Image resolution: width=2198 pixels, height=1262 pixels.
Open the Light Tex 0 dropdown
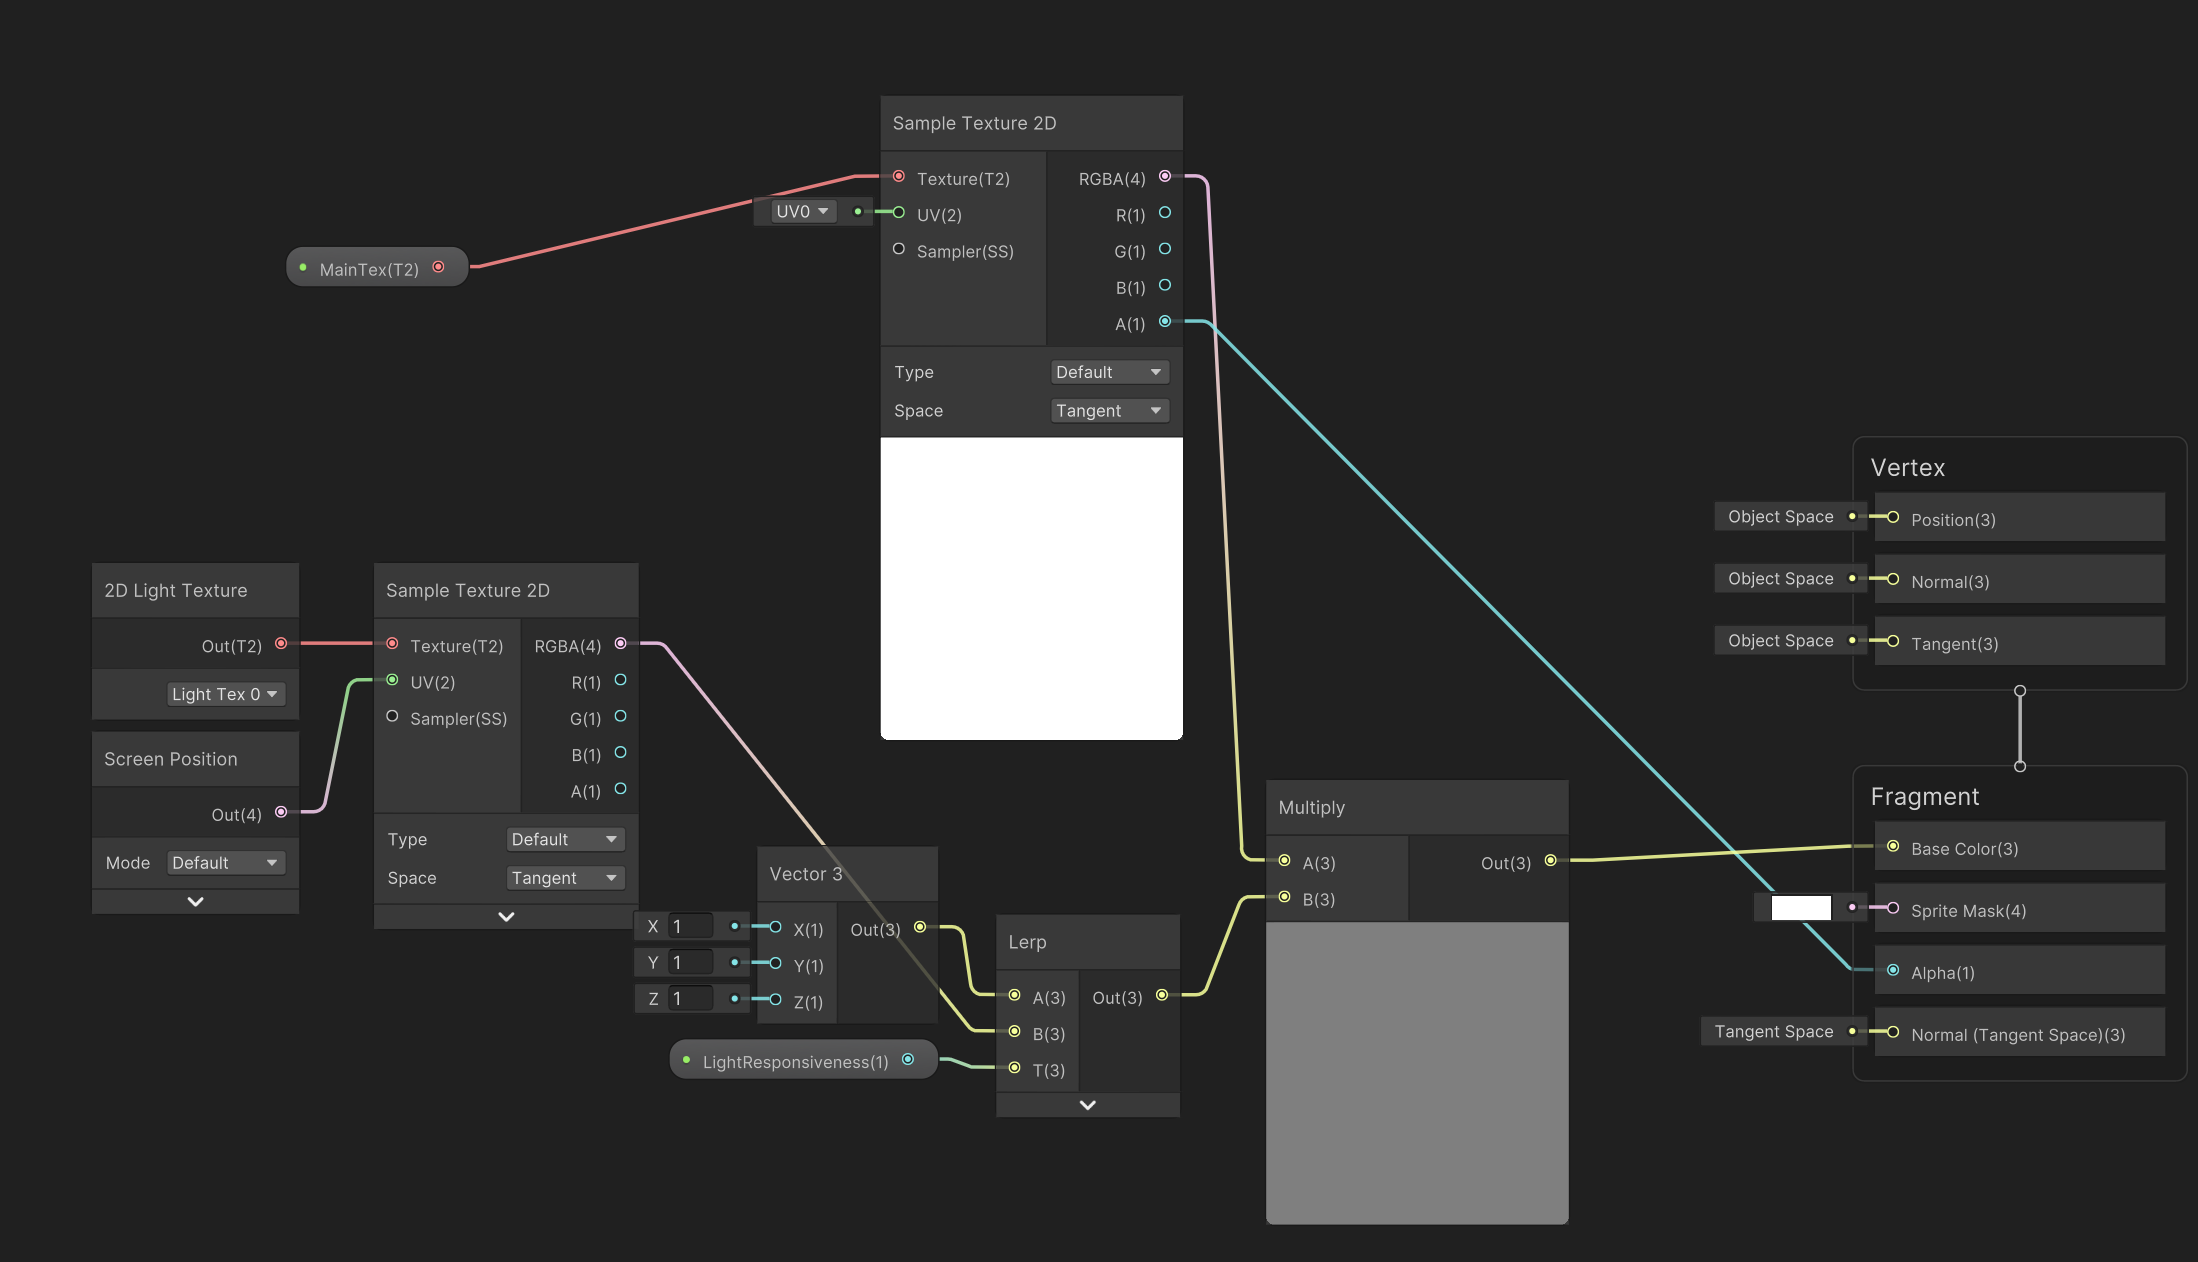(x=225, y=693)
